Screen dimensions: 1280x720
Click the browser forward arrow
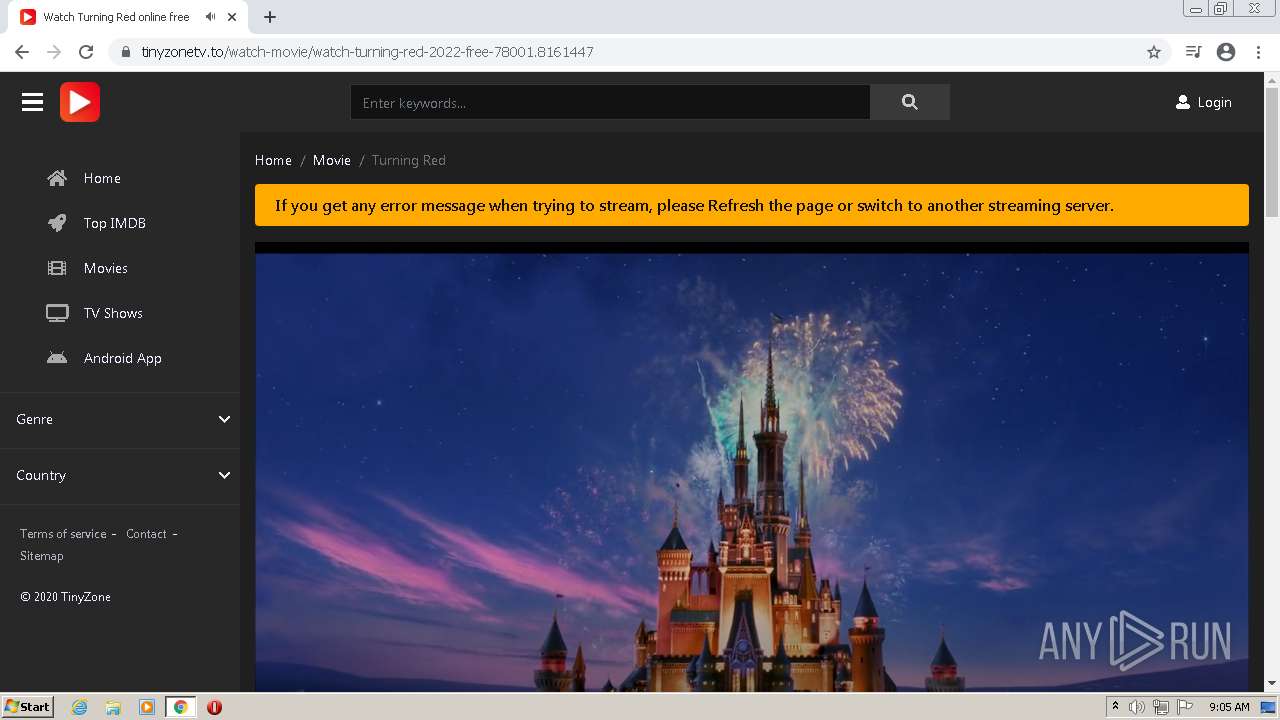point(54,52)
